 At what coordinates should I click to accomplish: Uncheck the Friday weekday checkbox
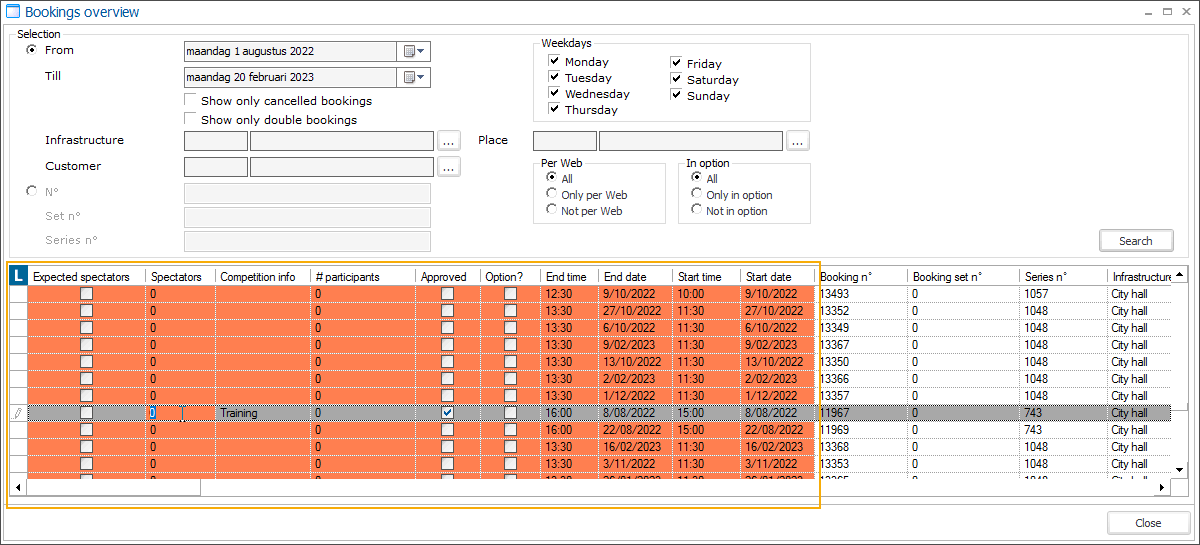(676, 64)
